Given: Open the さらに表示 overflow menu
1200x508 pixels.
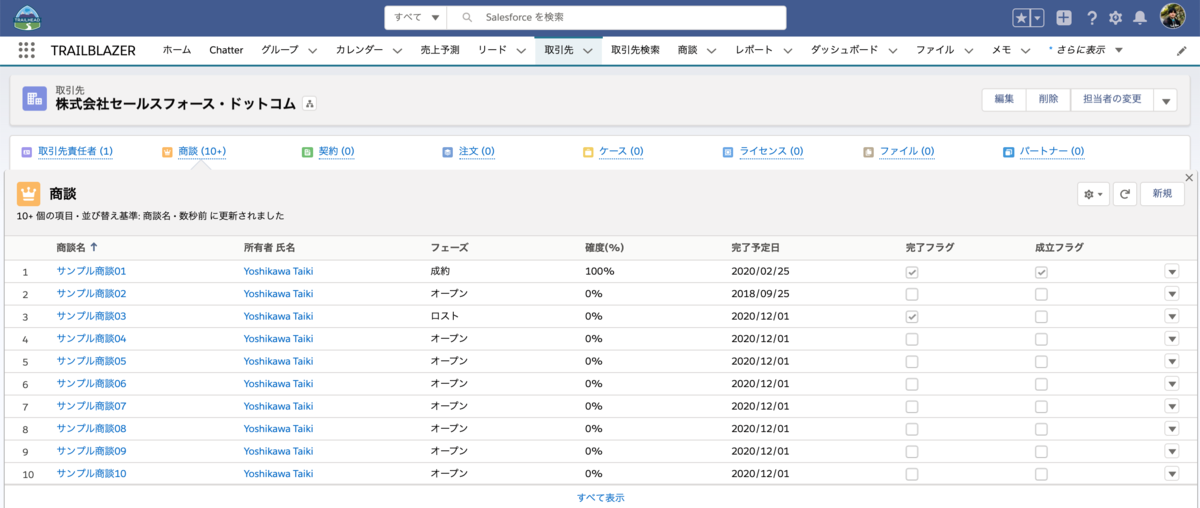Looking at the screenshot, I should coord(1086,50).
